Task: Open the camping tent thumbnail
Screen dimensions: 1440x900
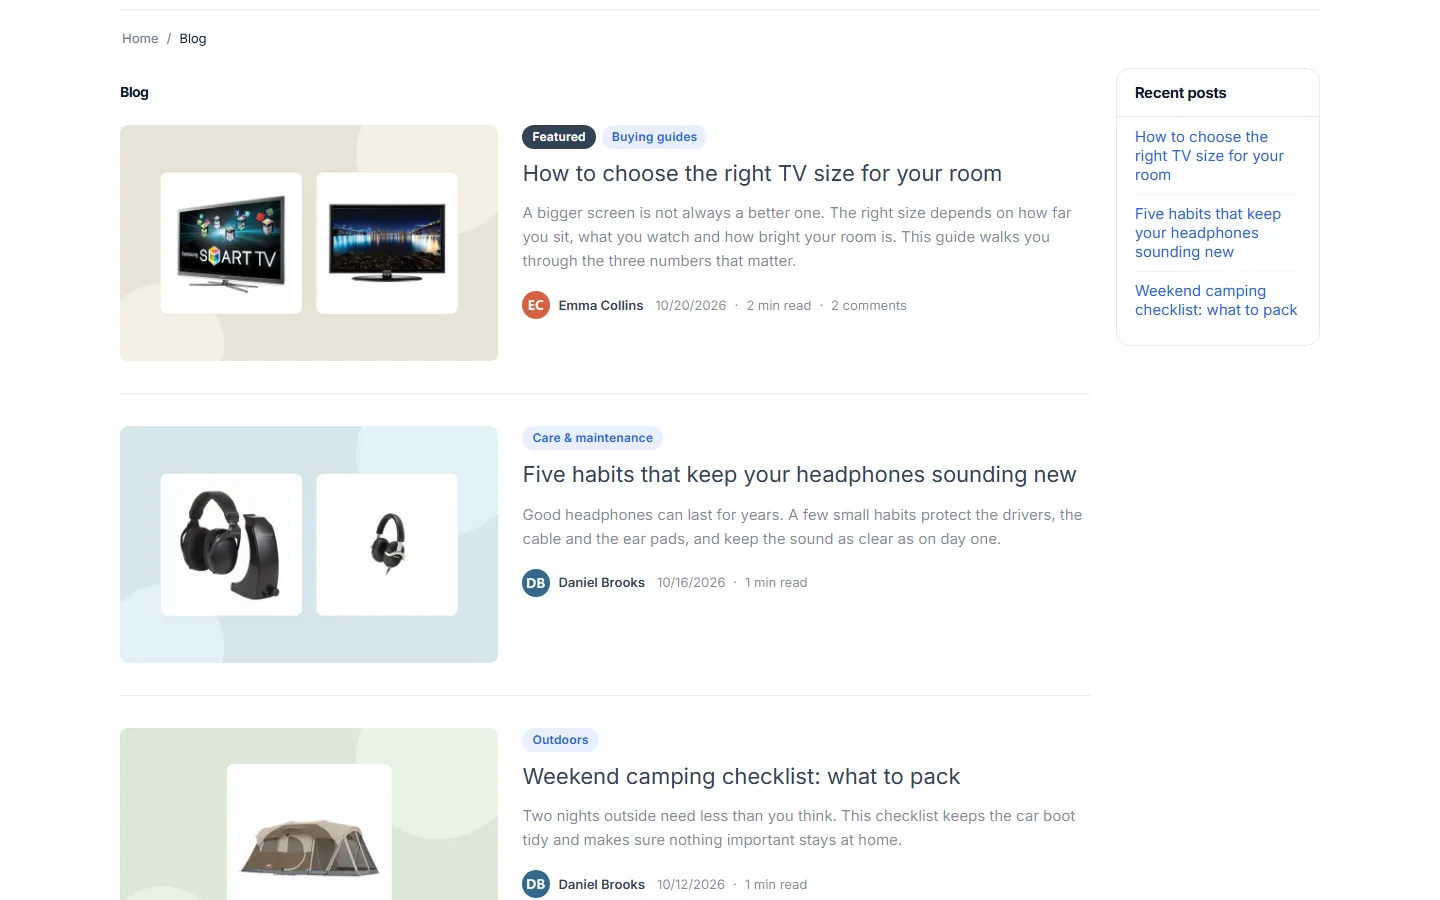Action: coord(309,832)
